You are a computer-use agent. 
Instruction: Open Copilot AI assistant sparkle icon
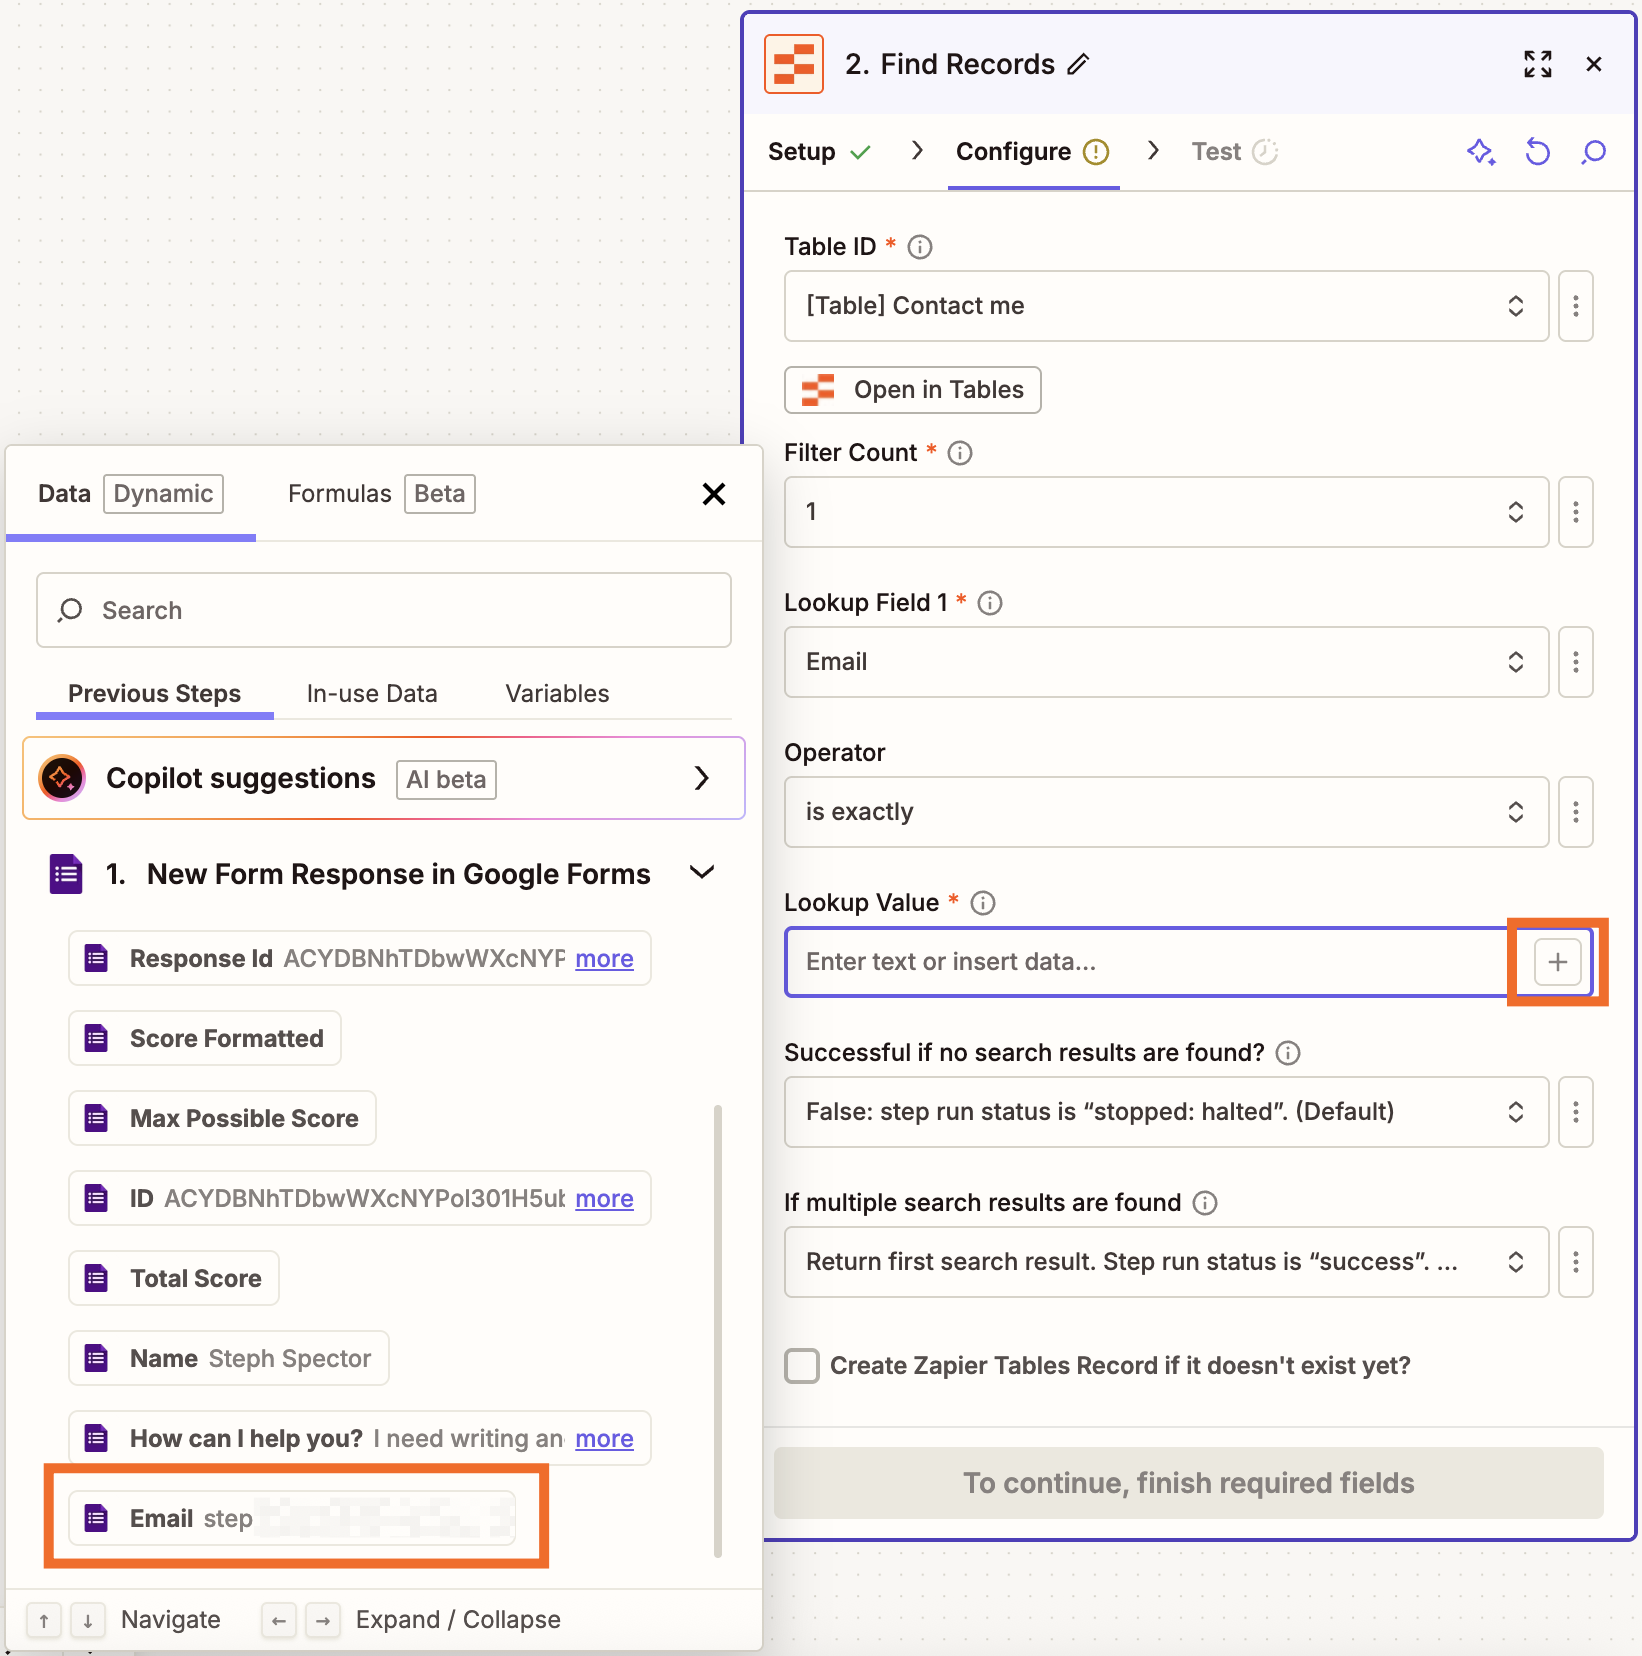(x=1481, y=152)
